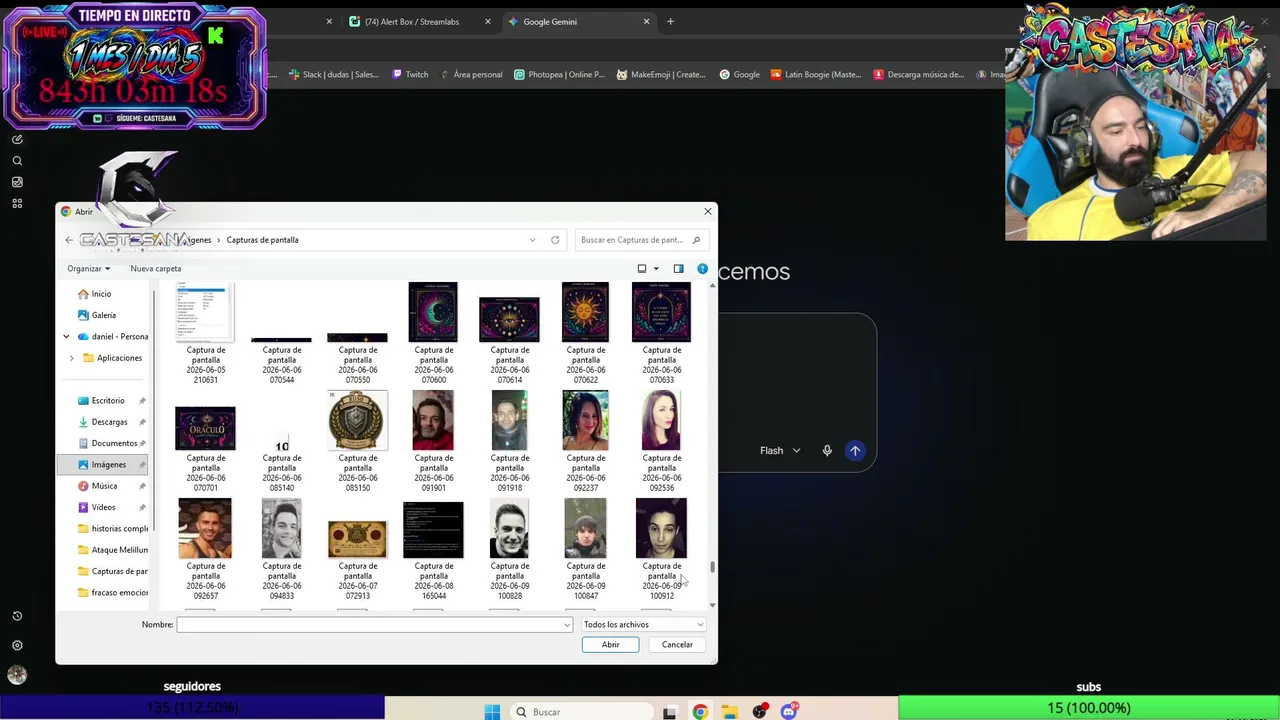
Task: Select the Oráculo screenshot 2026-06-06 070701
Action: click(205, 428)
